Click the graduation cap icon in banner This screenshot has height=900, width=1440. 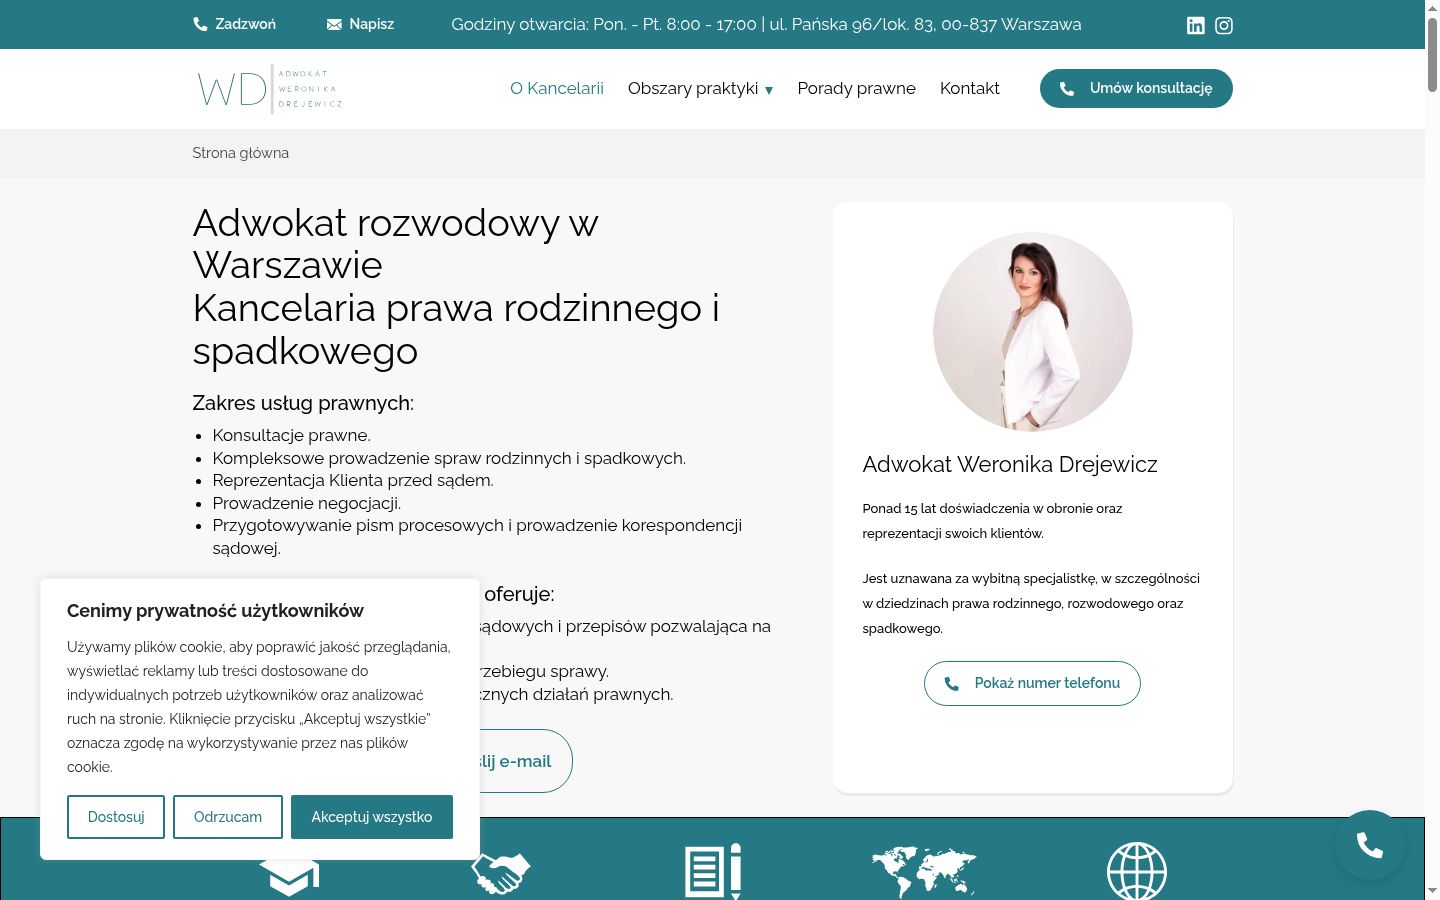tap(289, 878)
